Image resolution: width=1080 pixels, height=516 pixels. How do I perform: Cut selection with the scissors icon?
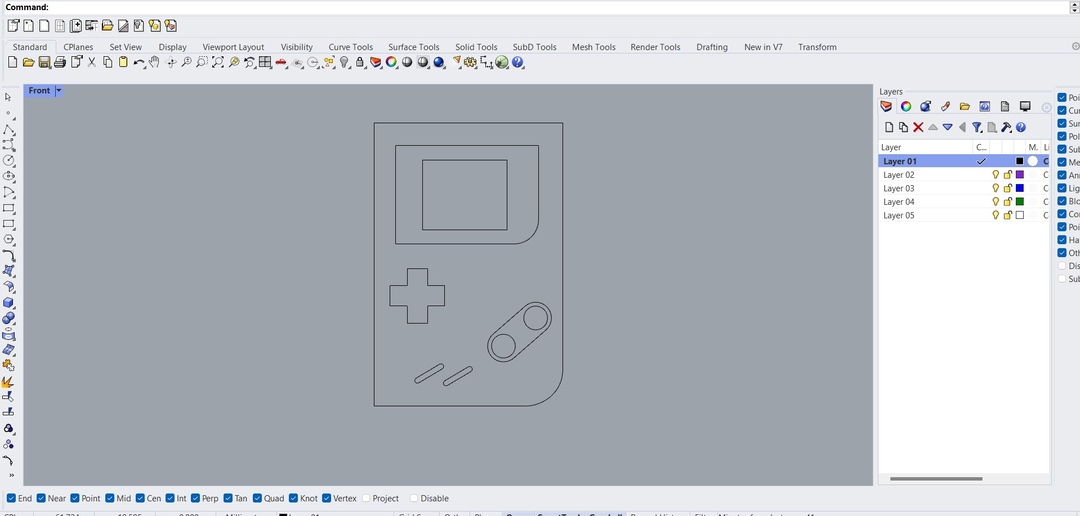tap(92, 63)
